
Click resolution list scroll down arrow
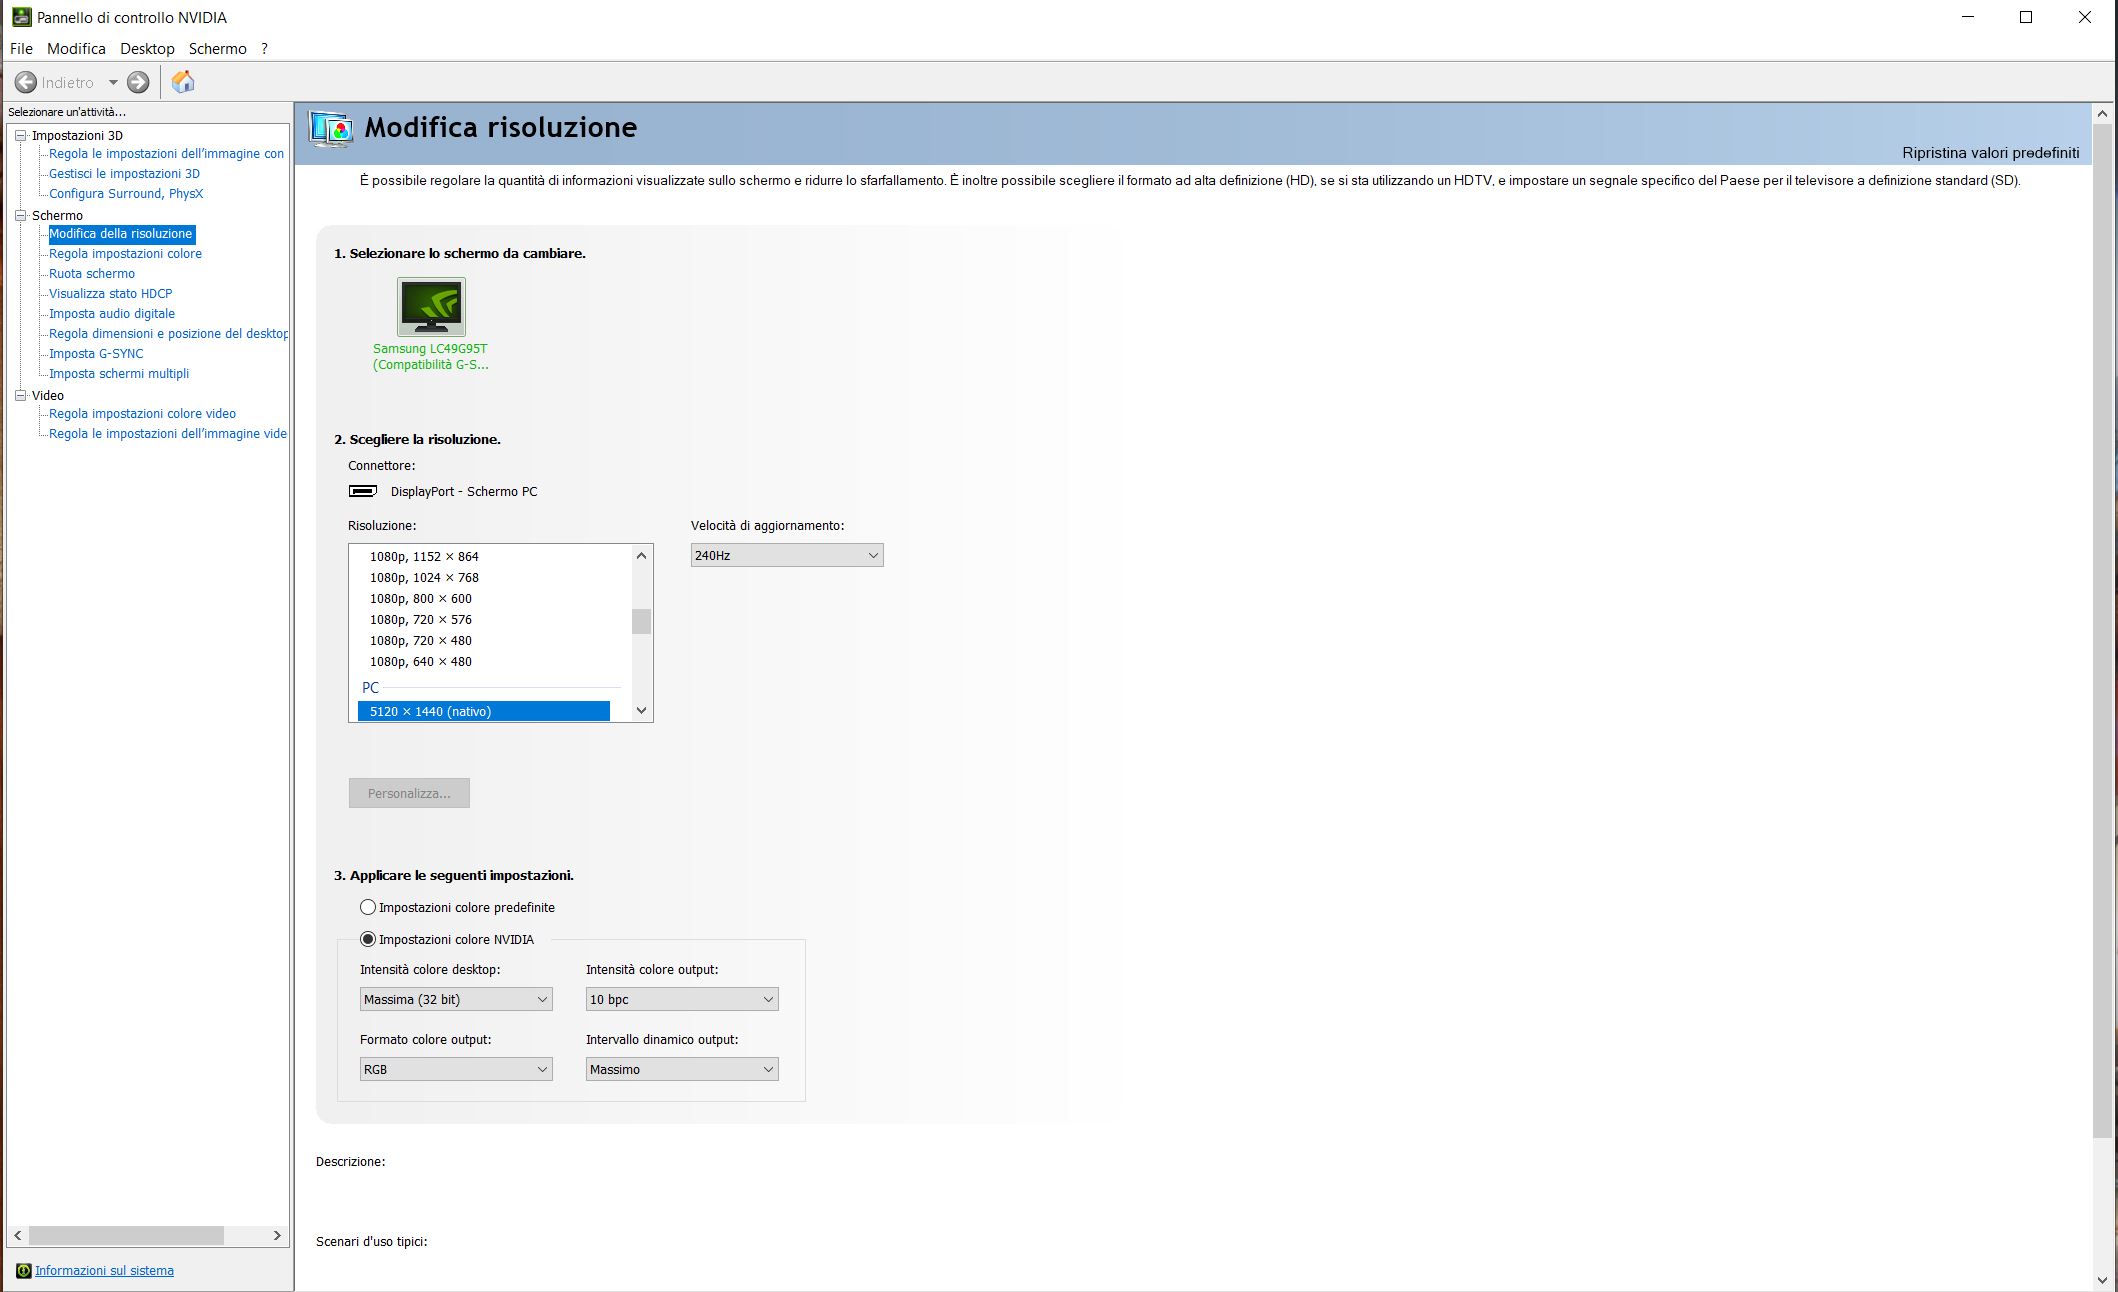pos(642,710)
